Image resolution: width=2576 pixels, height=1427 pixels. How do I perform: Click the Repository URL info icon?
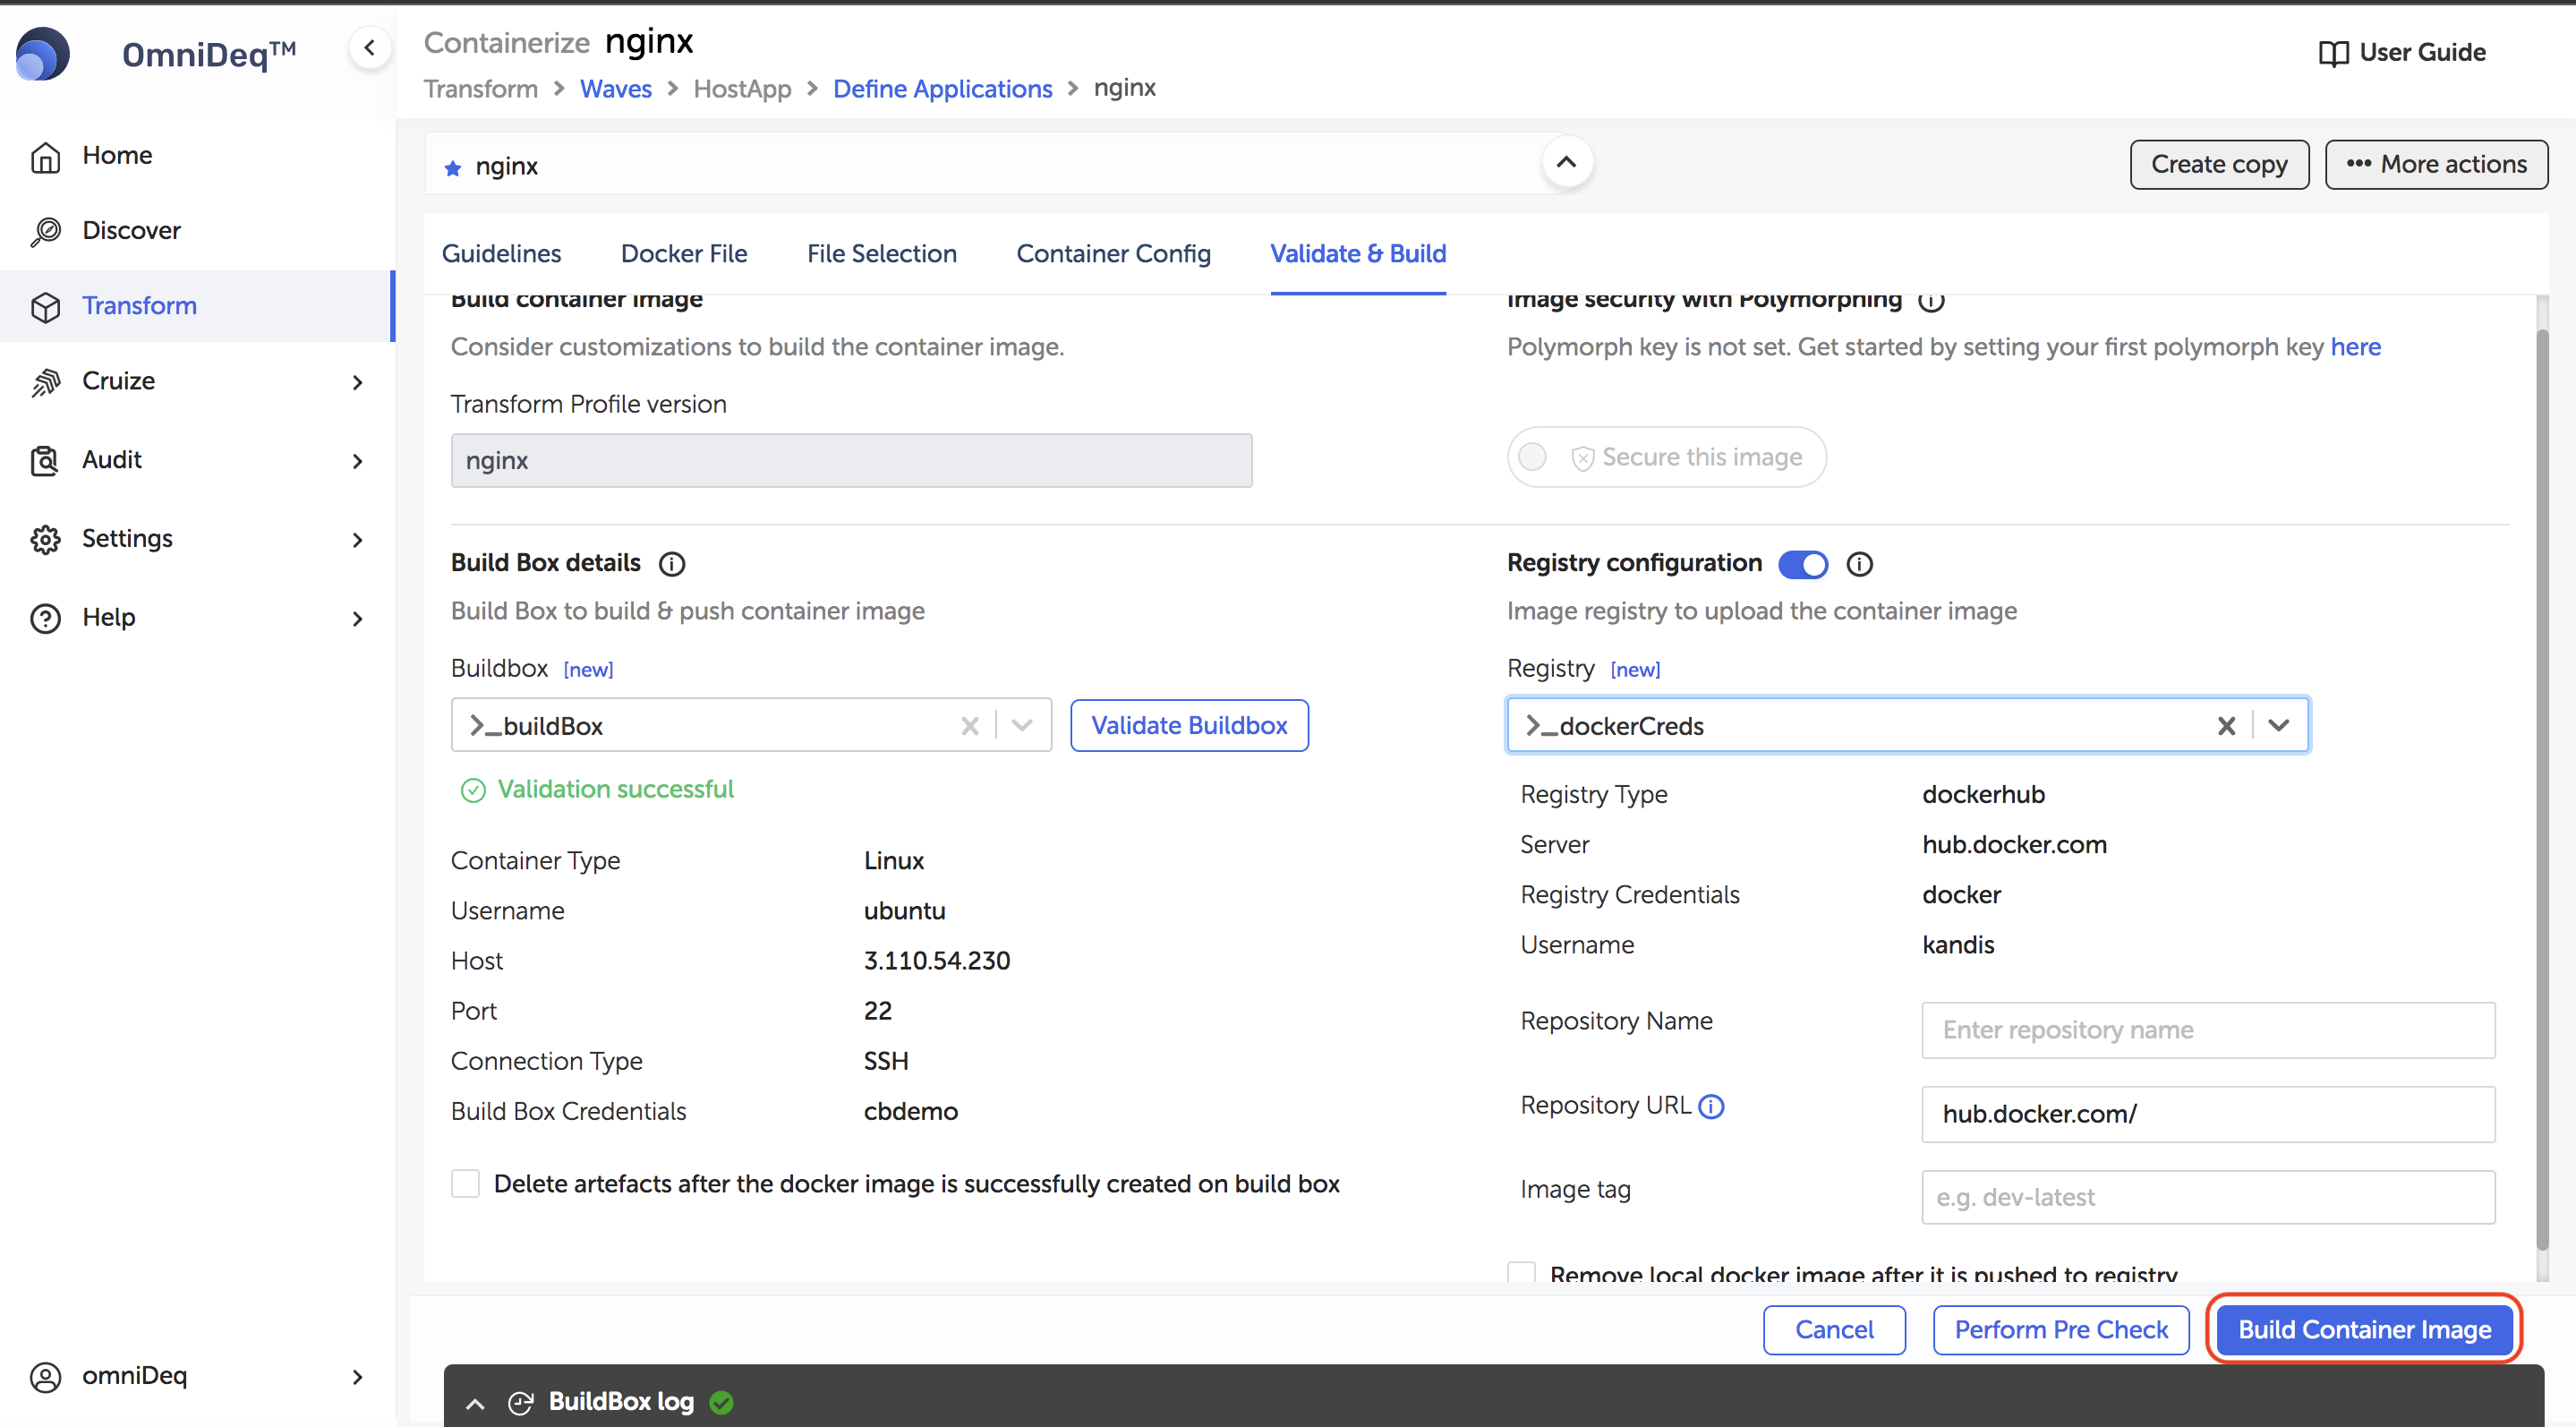(1711, 1107)
